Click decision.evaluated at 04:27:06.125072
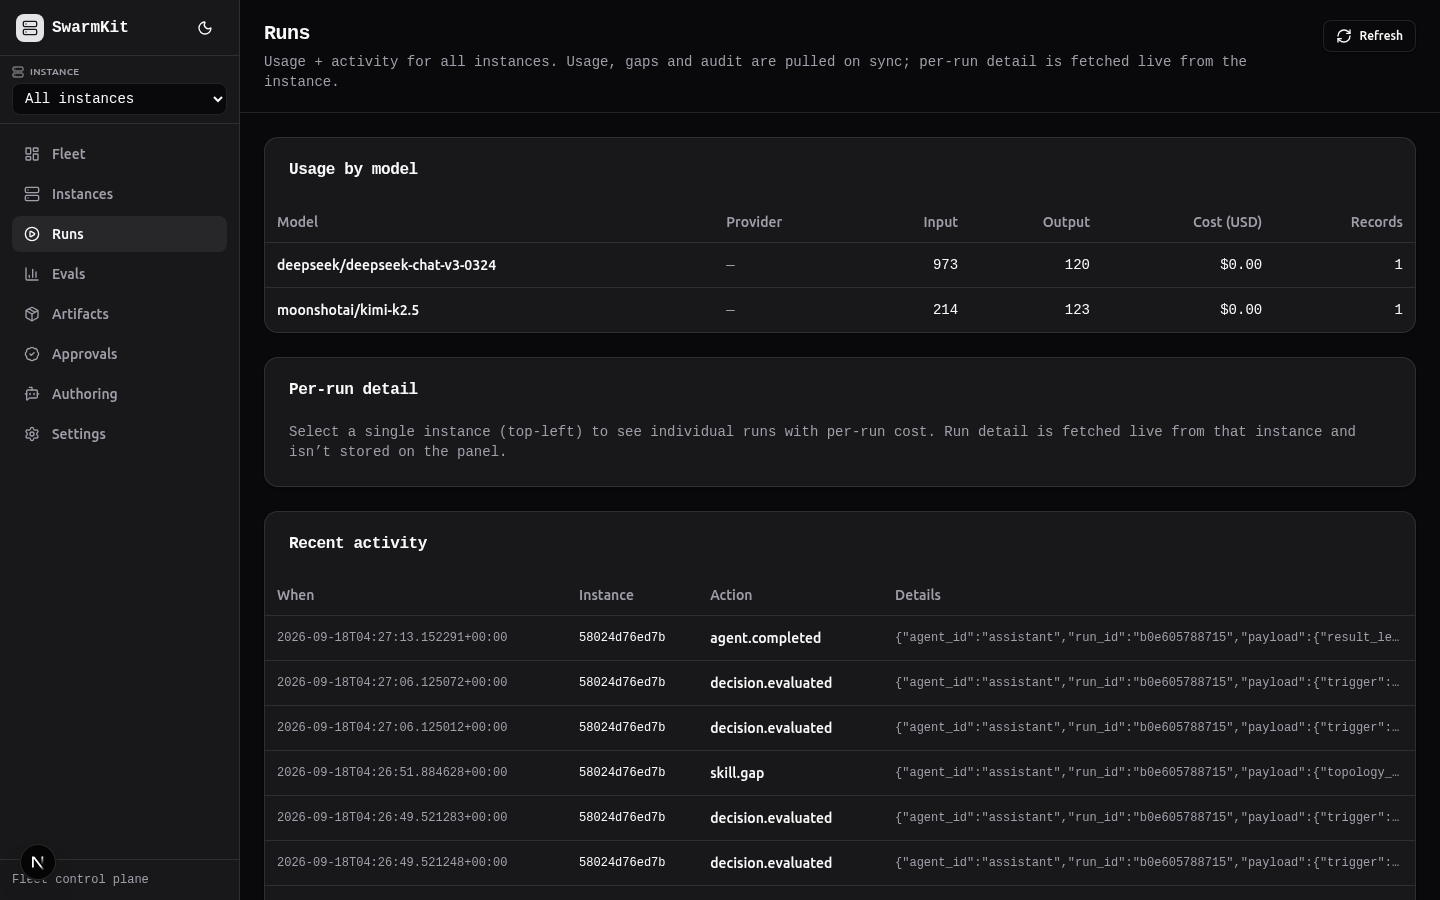This screenshot has height=900, width=1440. [771, 683]
